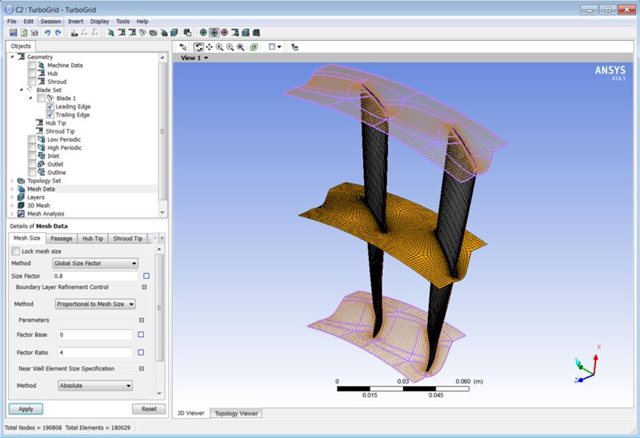Open the Session menu
640x438 pixels.
(51, 21)
